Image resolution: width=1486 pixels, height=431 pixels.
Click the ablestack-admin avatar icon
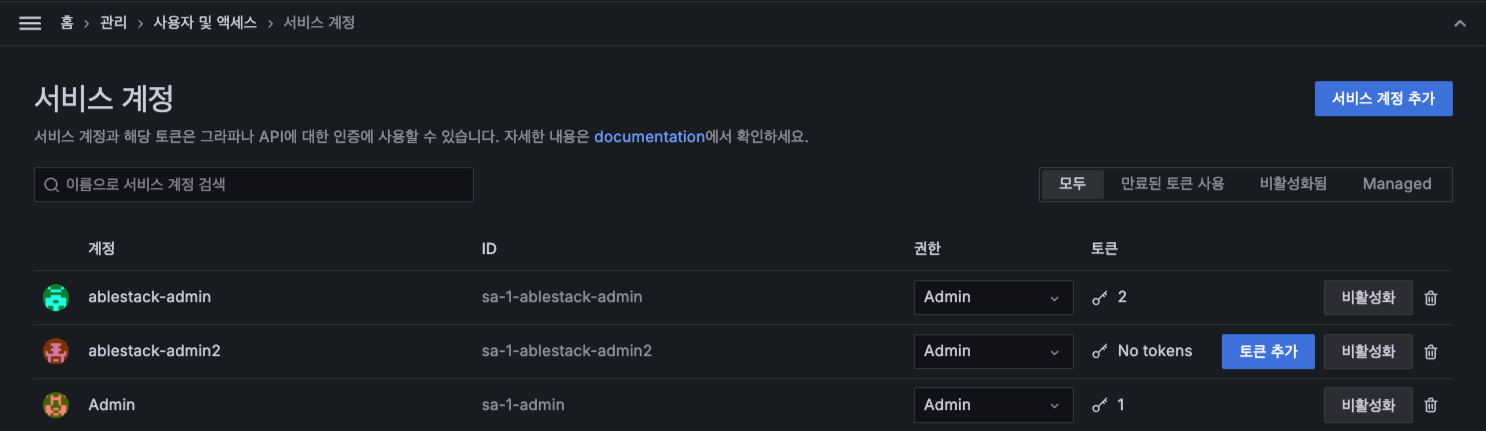coord(56,297)
